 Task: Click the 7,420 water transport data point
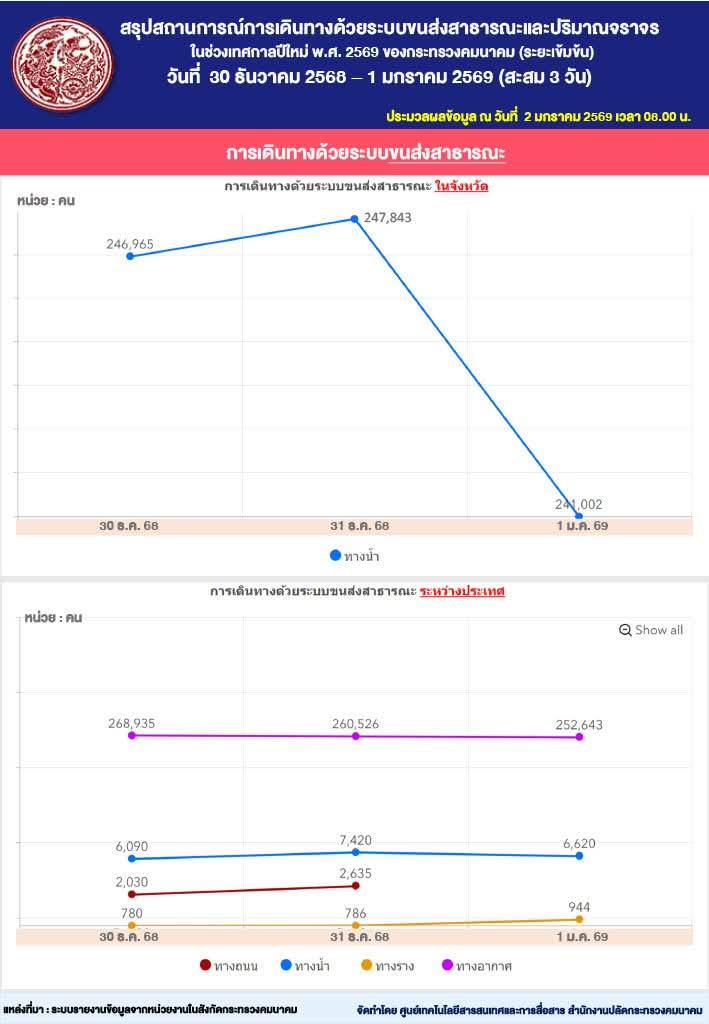355,852
